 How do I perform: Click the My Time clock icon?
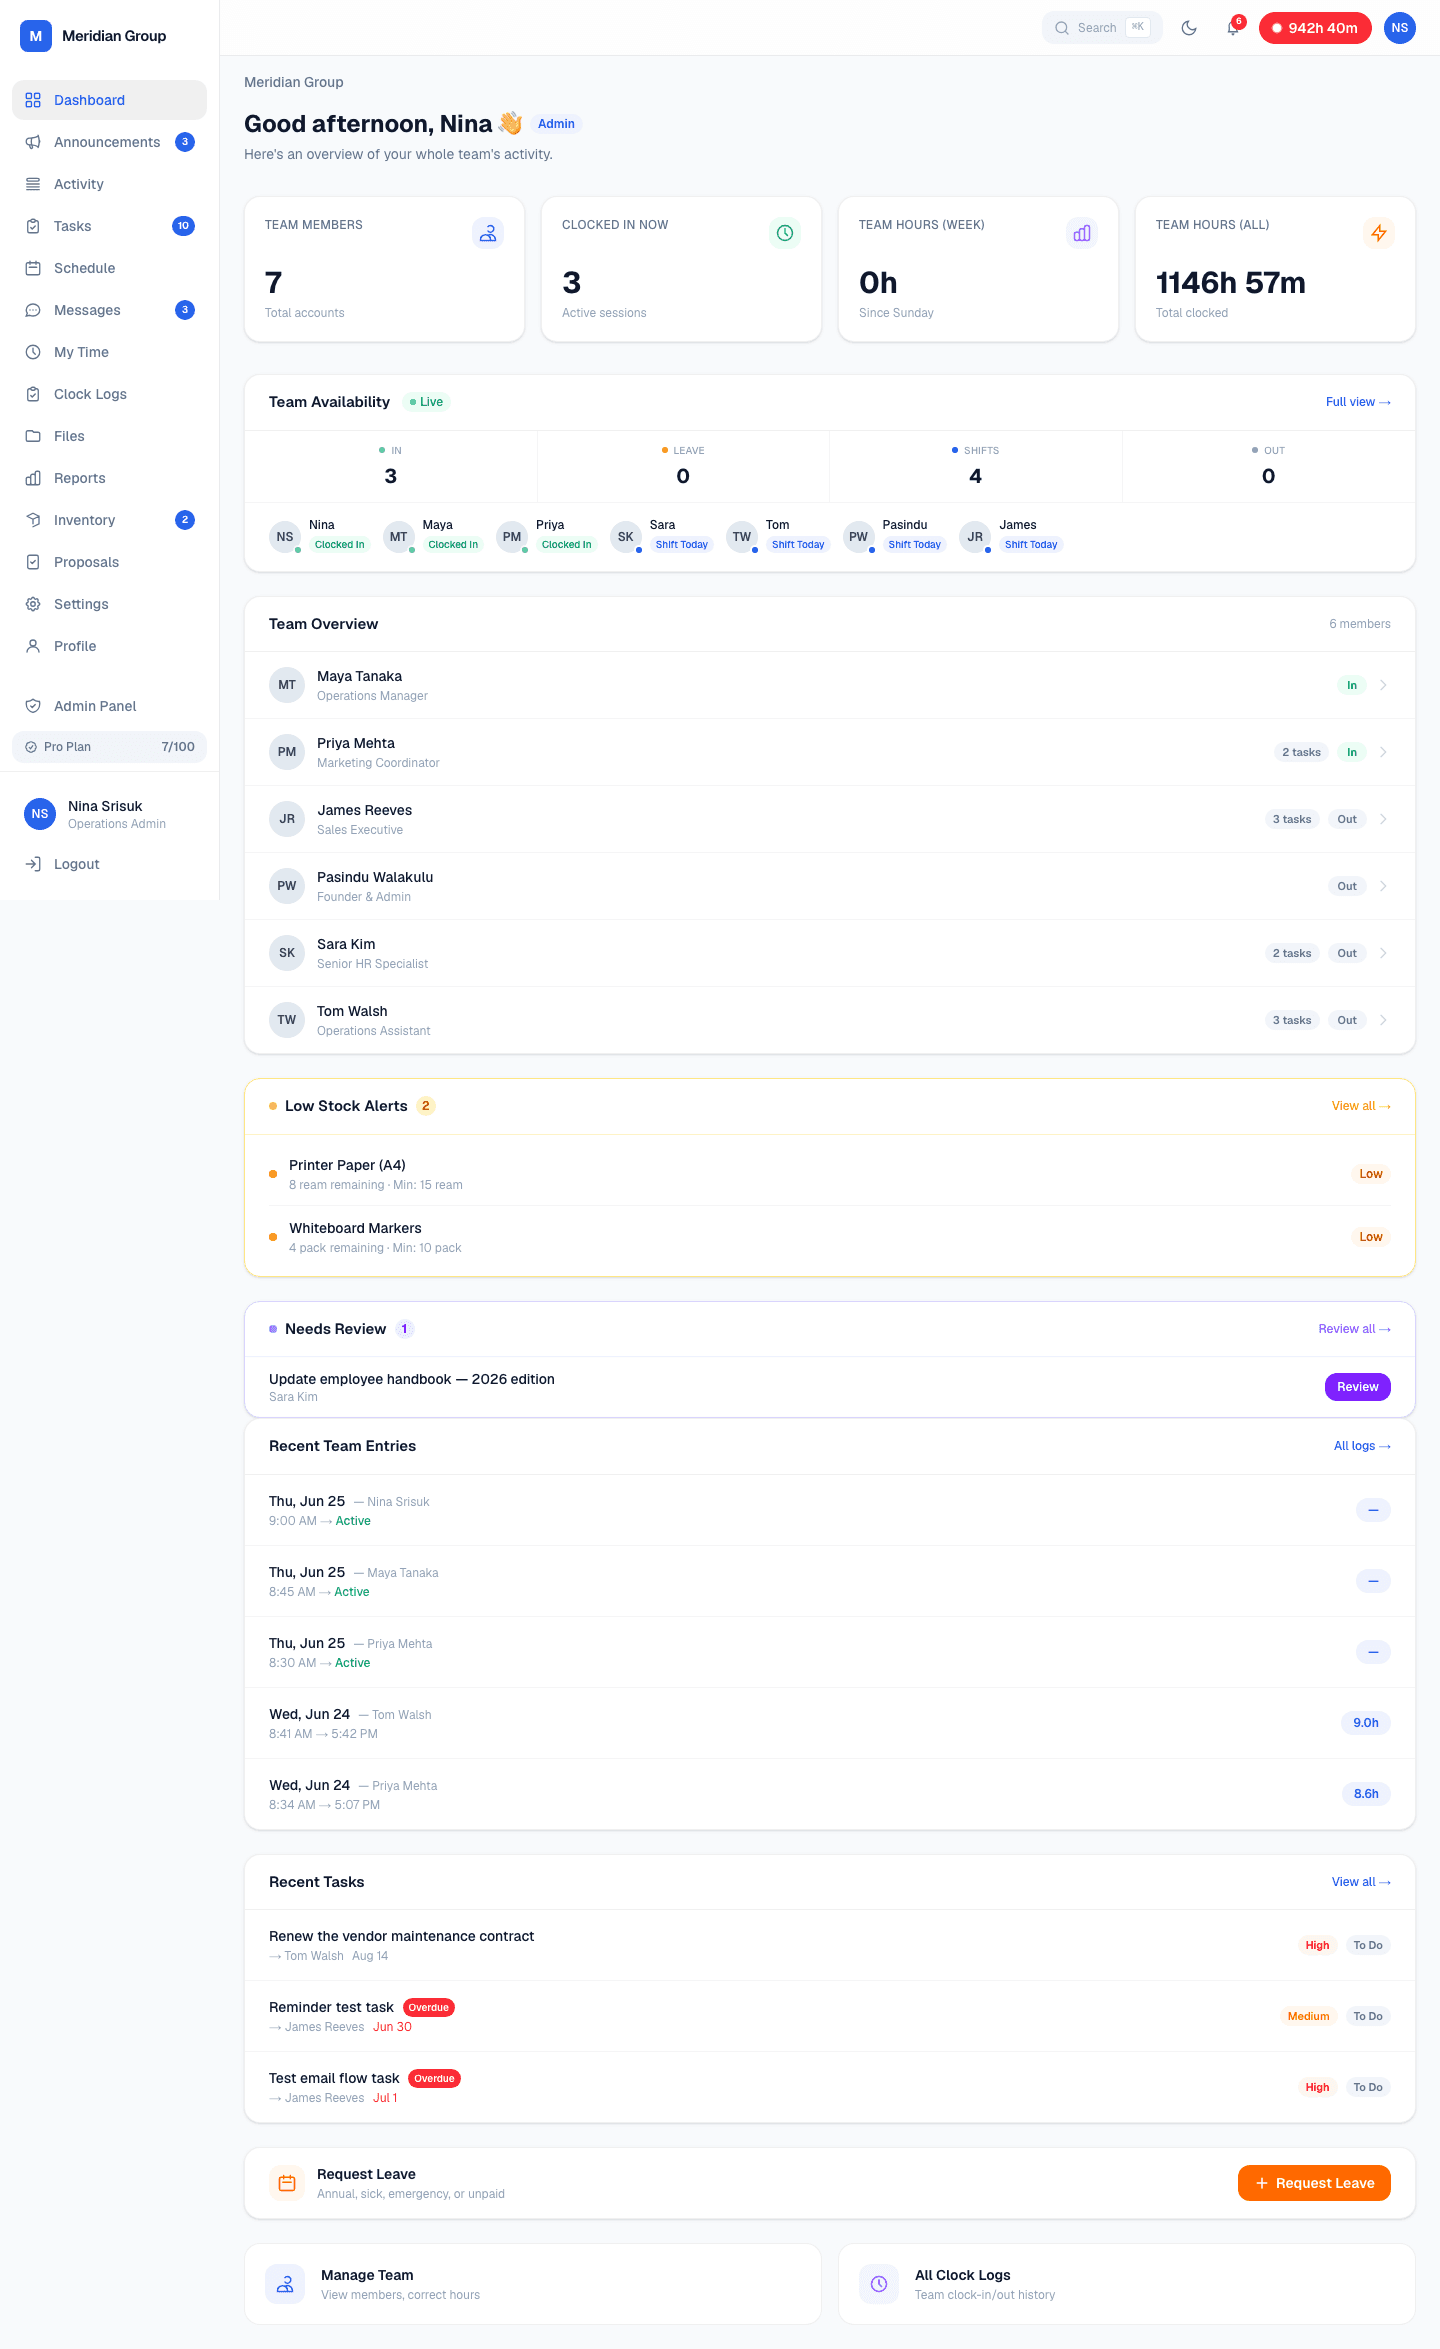[x=33, y=352]
